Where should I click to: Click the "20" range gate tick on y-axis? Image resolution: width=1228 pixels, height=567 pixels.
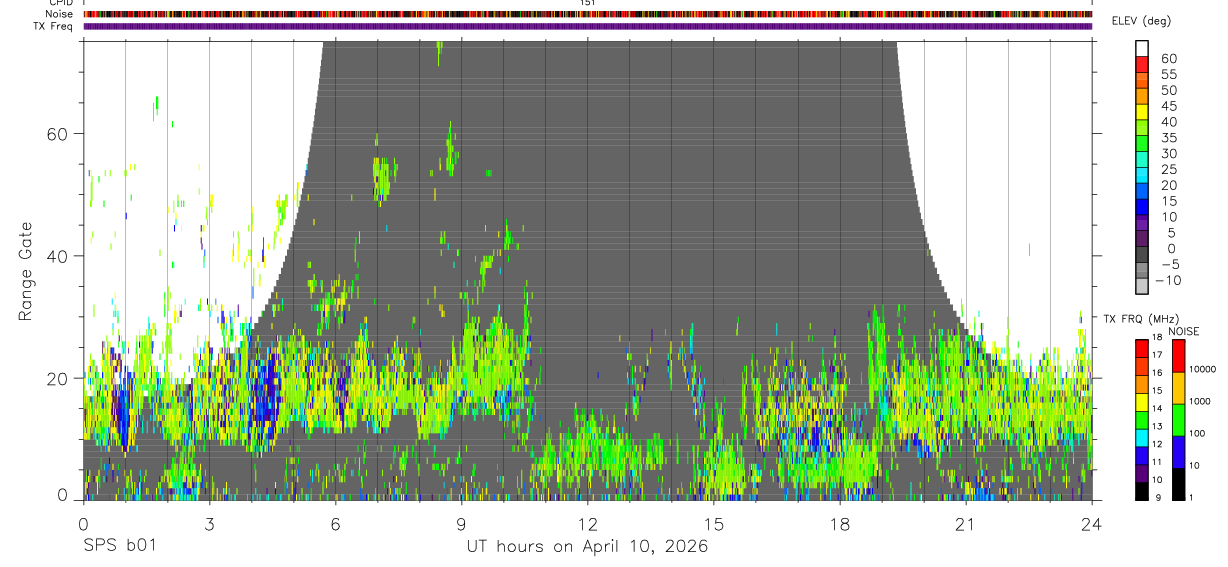tap(58, 378)
